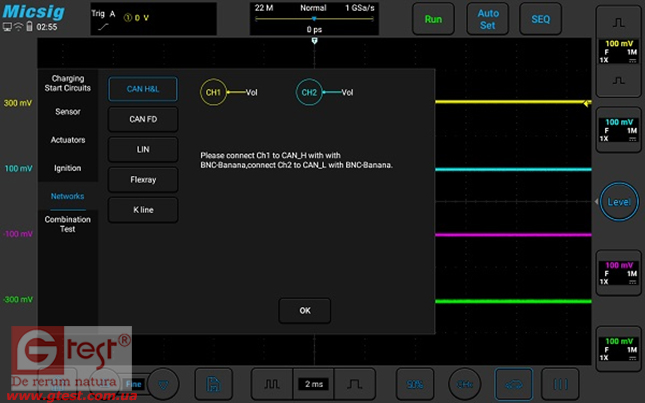Pick the Flexray protocol option
The height and width of the screenshot is (403, 645).
(x=143, y=179)
